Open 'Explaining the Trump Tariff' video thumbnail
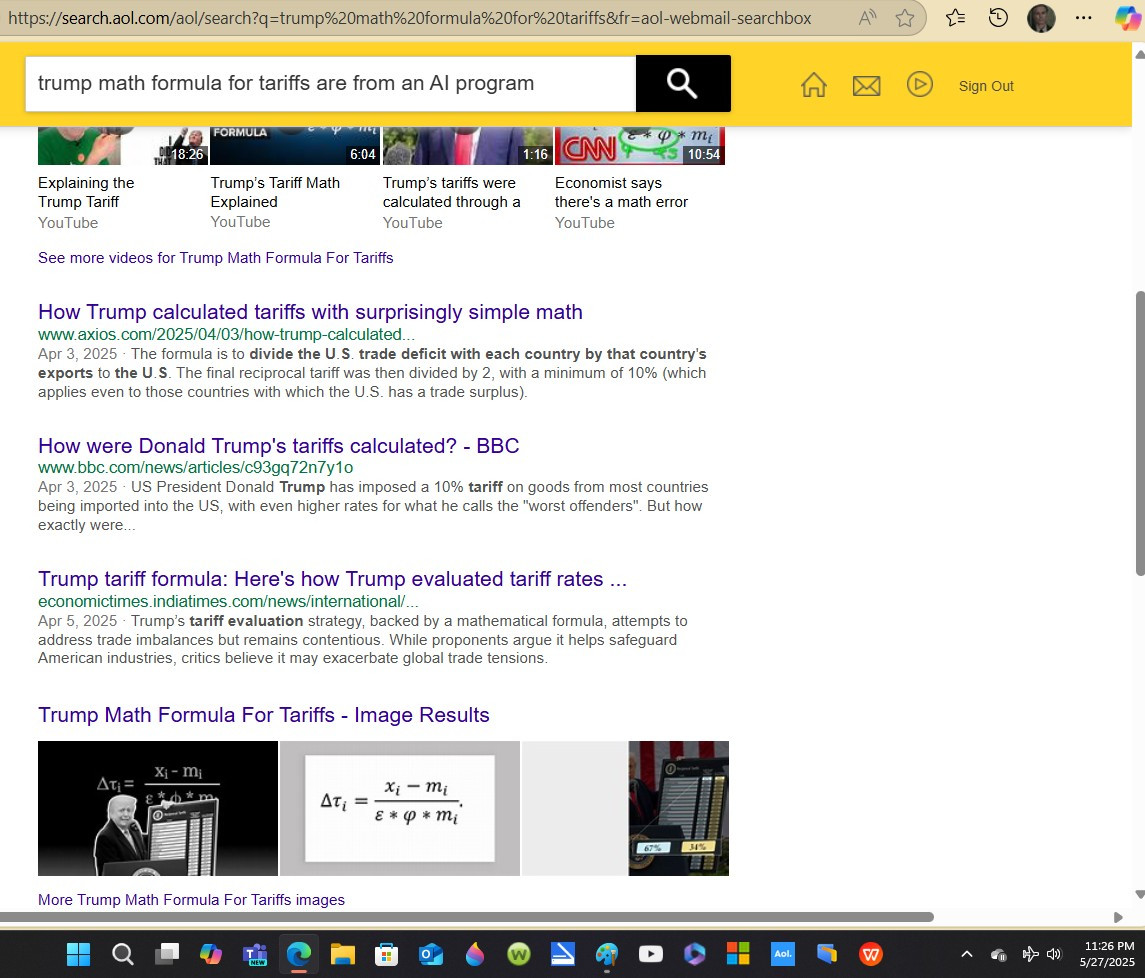 [x=123, y=145]
